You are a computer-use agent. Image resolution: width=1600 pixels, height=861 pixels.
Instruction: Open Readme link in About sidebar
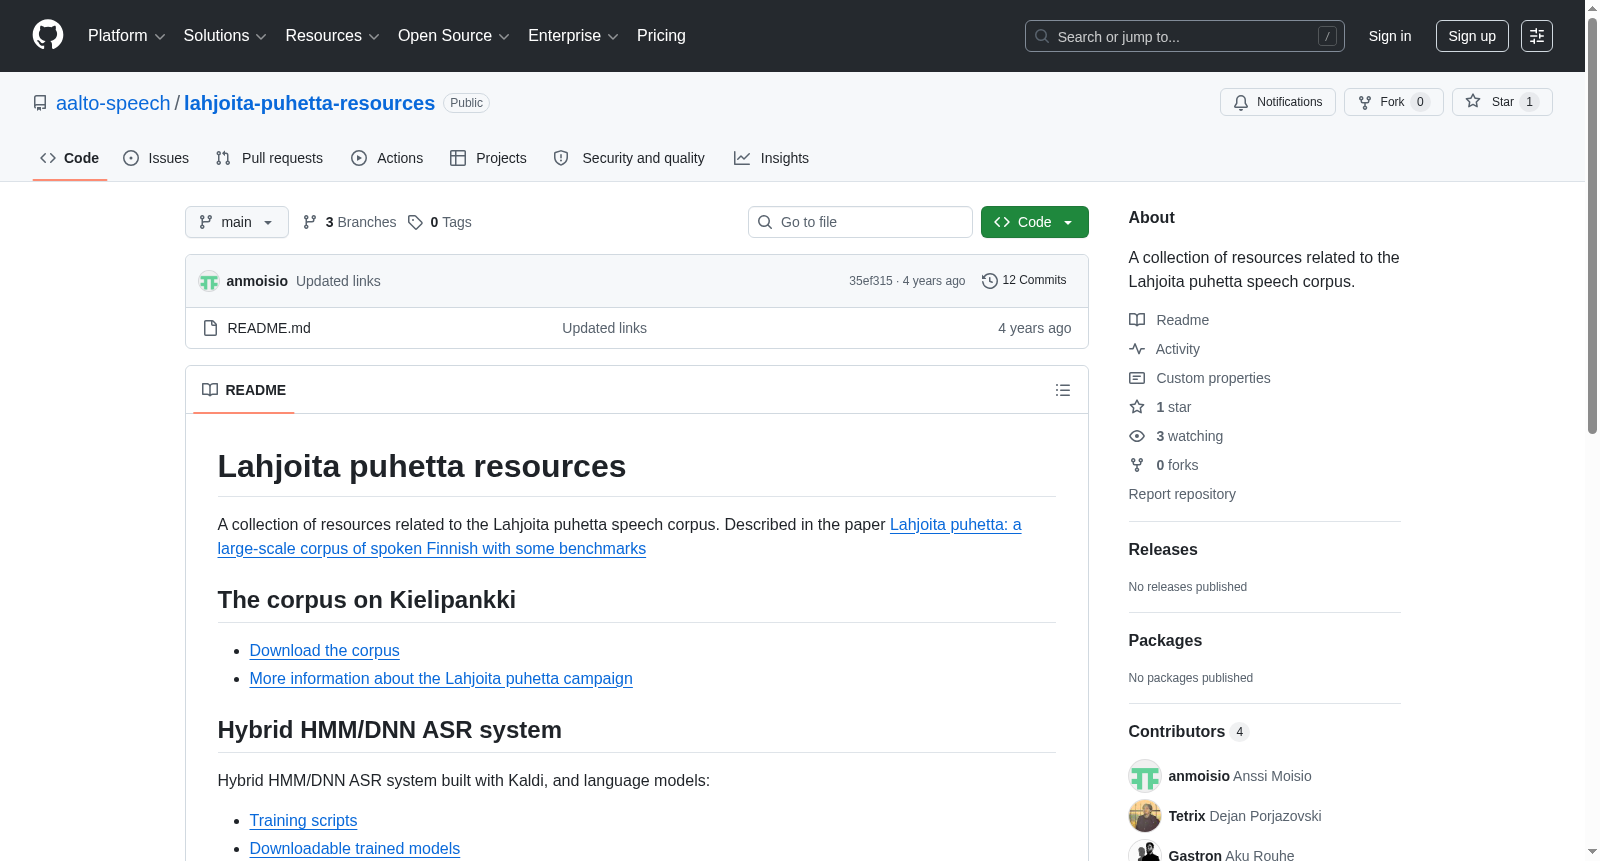pyautogui.click(x=1169, y=320)
